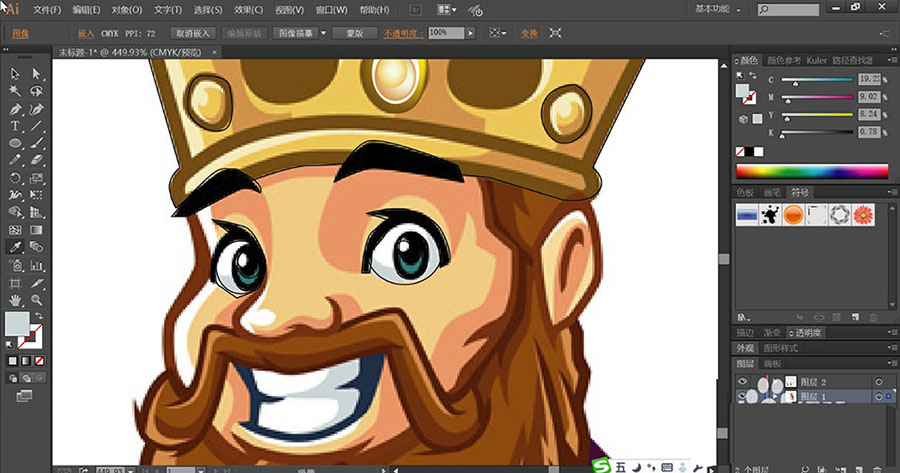
Task: Click the orange sphere symbol
Action: [793, 215]
